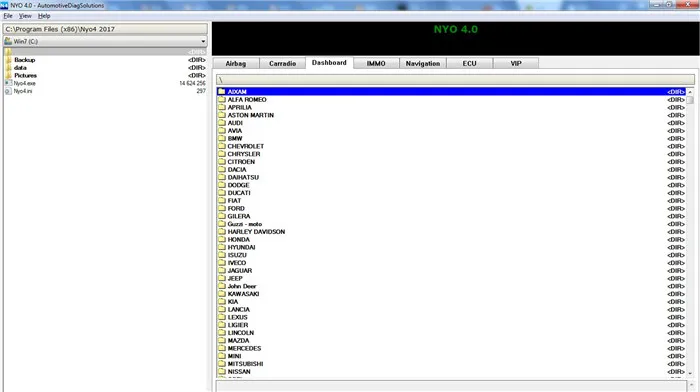The image size is (700, 392).
Task: Click the BMW folder icon
Action: click(x=222, y=138)
